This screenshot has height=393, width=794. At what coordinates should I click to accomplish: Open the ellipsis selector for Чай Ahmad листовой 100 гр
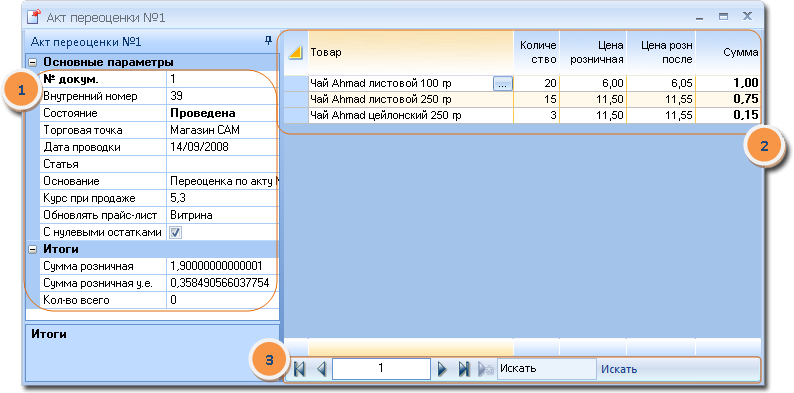(x=502, y=84)
